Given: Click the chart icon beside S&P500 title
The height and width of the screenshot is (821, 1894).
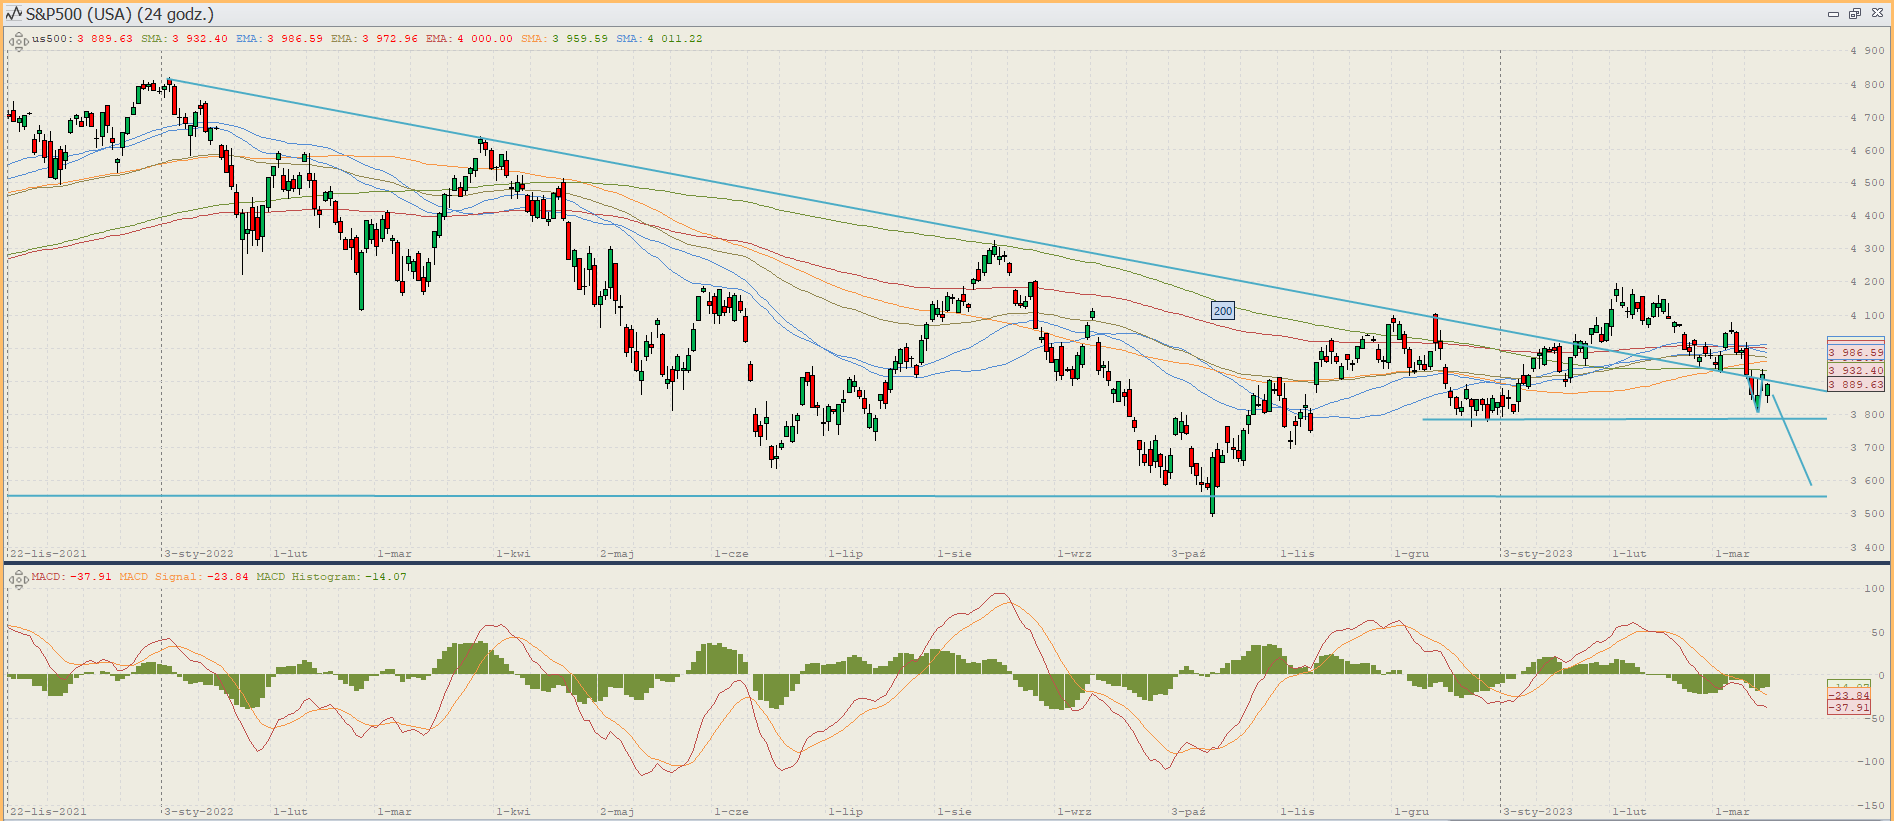Looking at the screenshot, I should tap(13, 14).
